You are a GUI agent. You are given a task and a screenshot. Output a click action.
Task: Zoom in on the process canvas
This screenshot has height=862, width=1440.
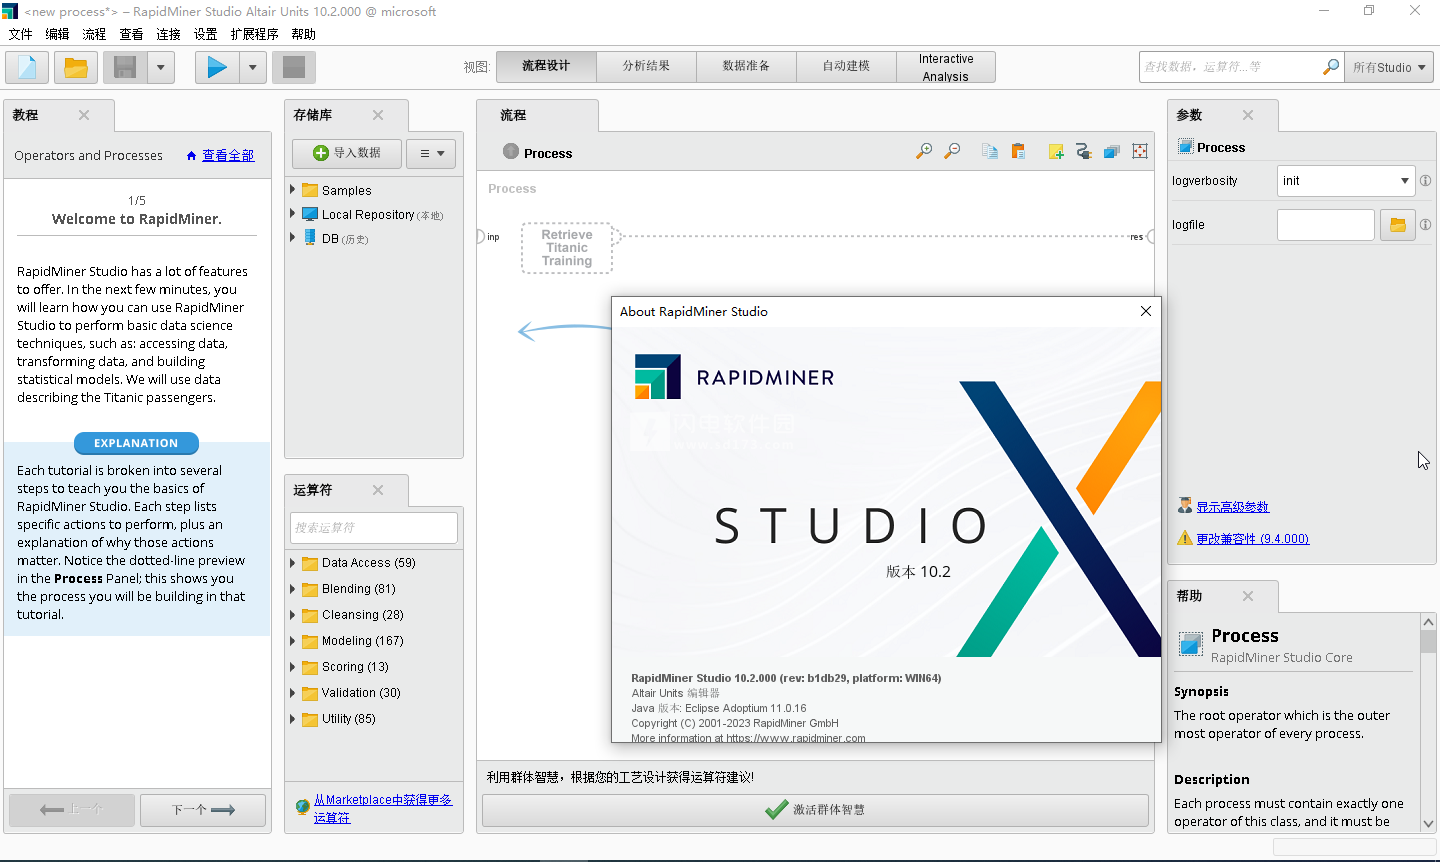tap(924, 151)
